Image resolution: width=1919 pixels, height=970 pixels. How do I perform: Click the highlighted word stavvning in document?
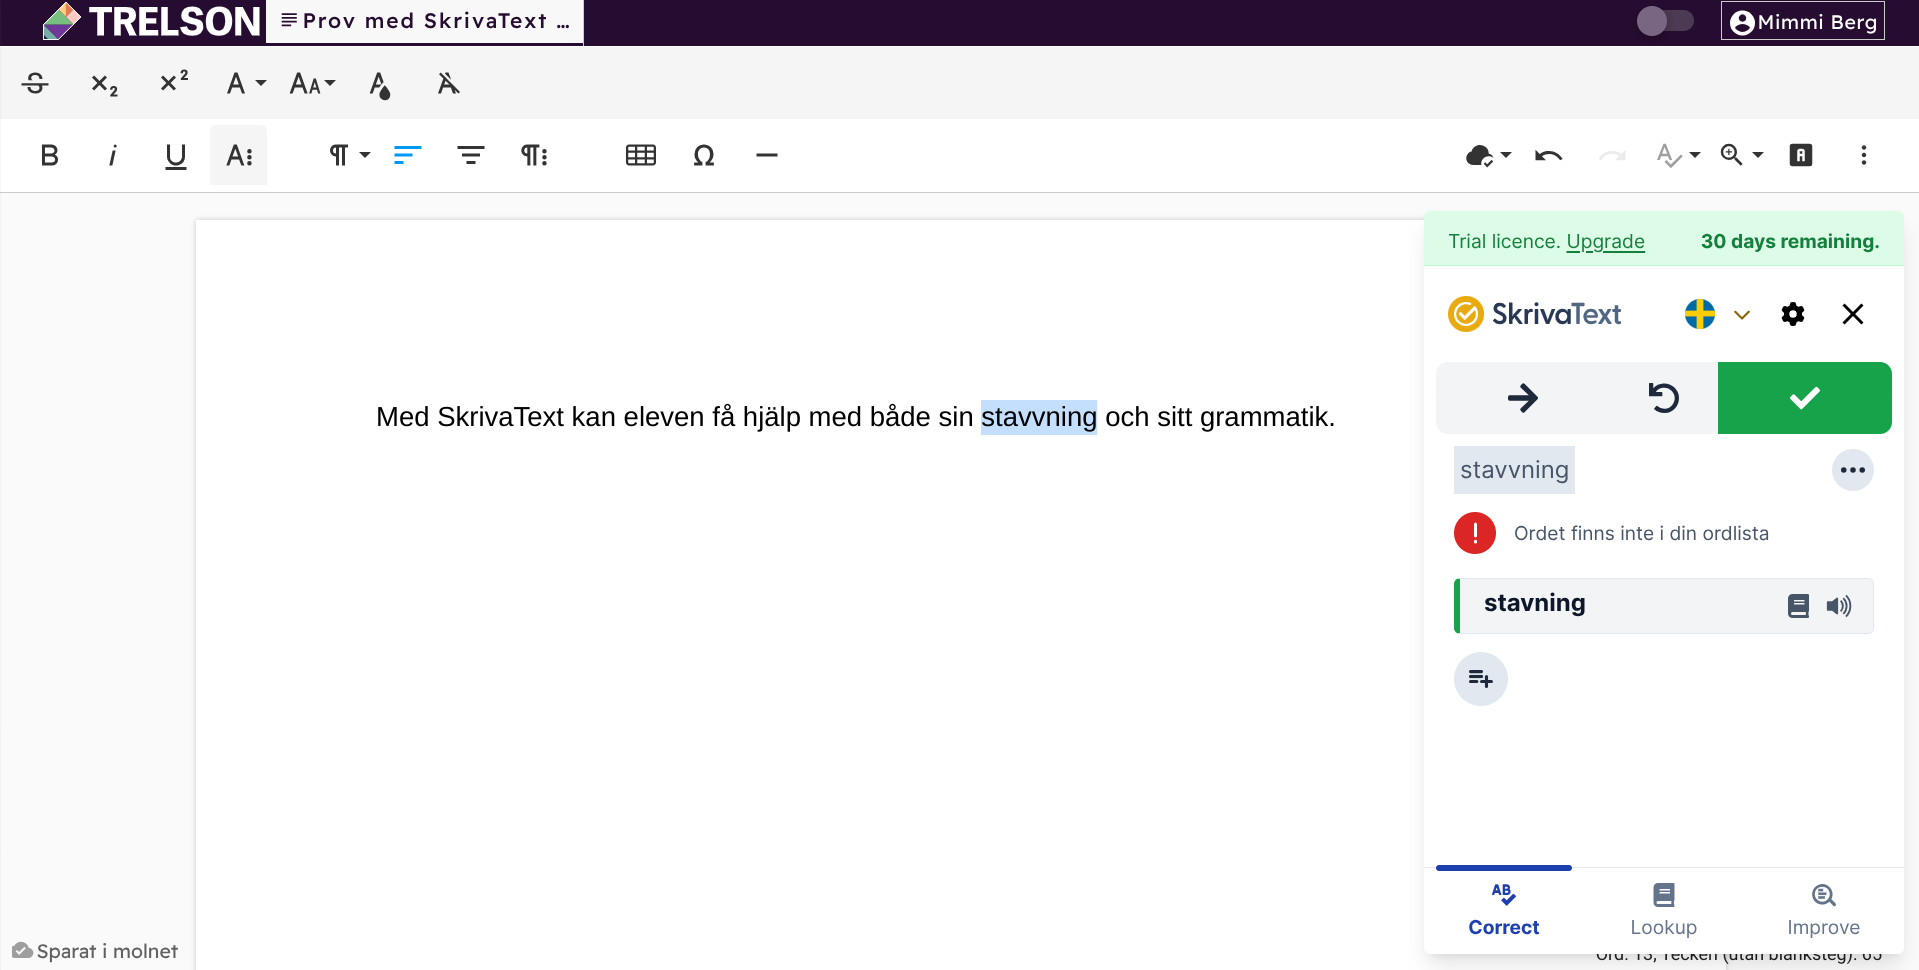(x=1039, y=417)
